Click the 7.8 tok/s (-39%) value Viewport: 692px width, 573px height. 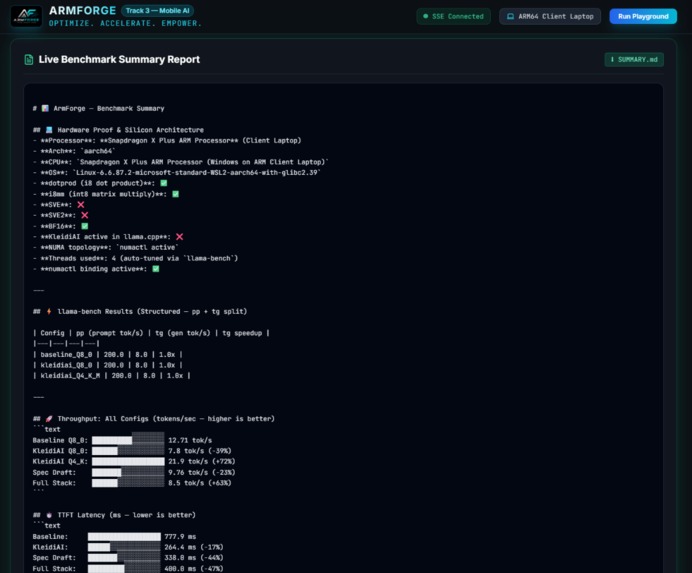pos(200,451)
